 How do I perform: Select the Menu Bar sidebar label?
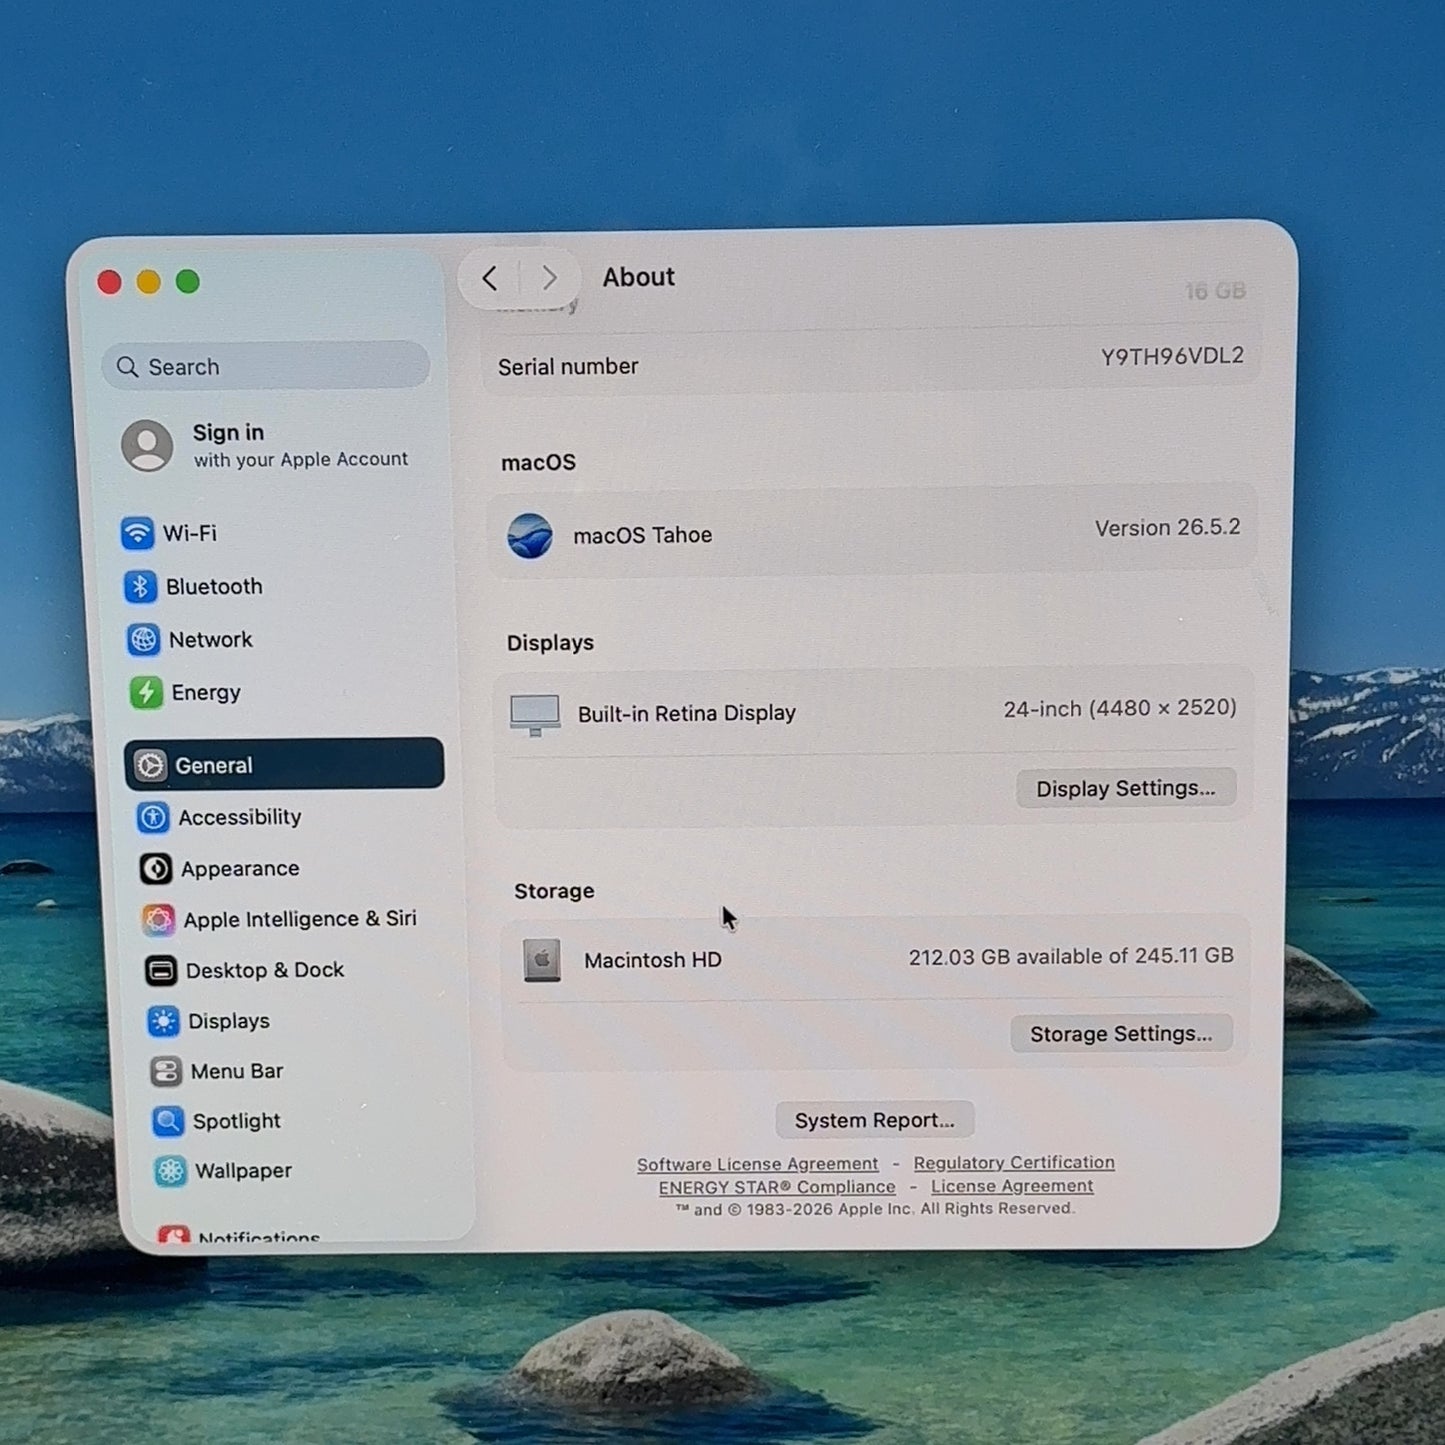point(237,1071)
